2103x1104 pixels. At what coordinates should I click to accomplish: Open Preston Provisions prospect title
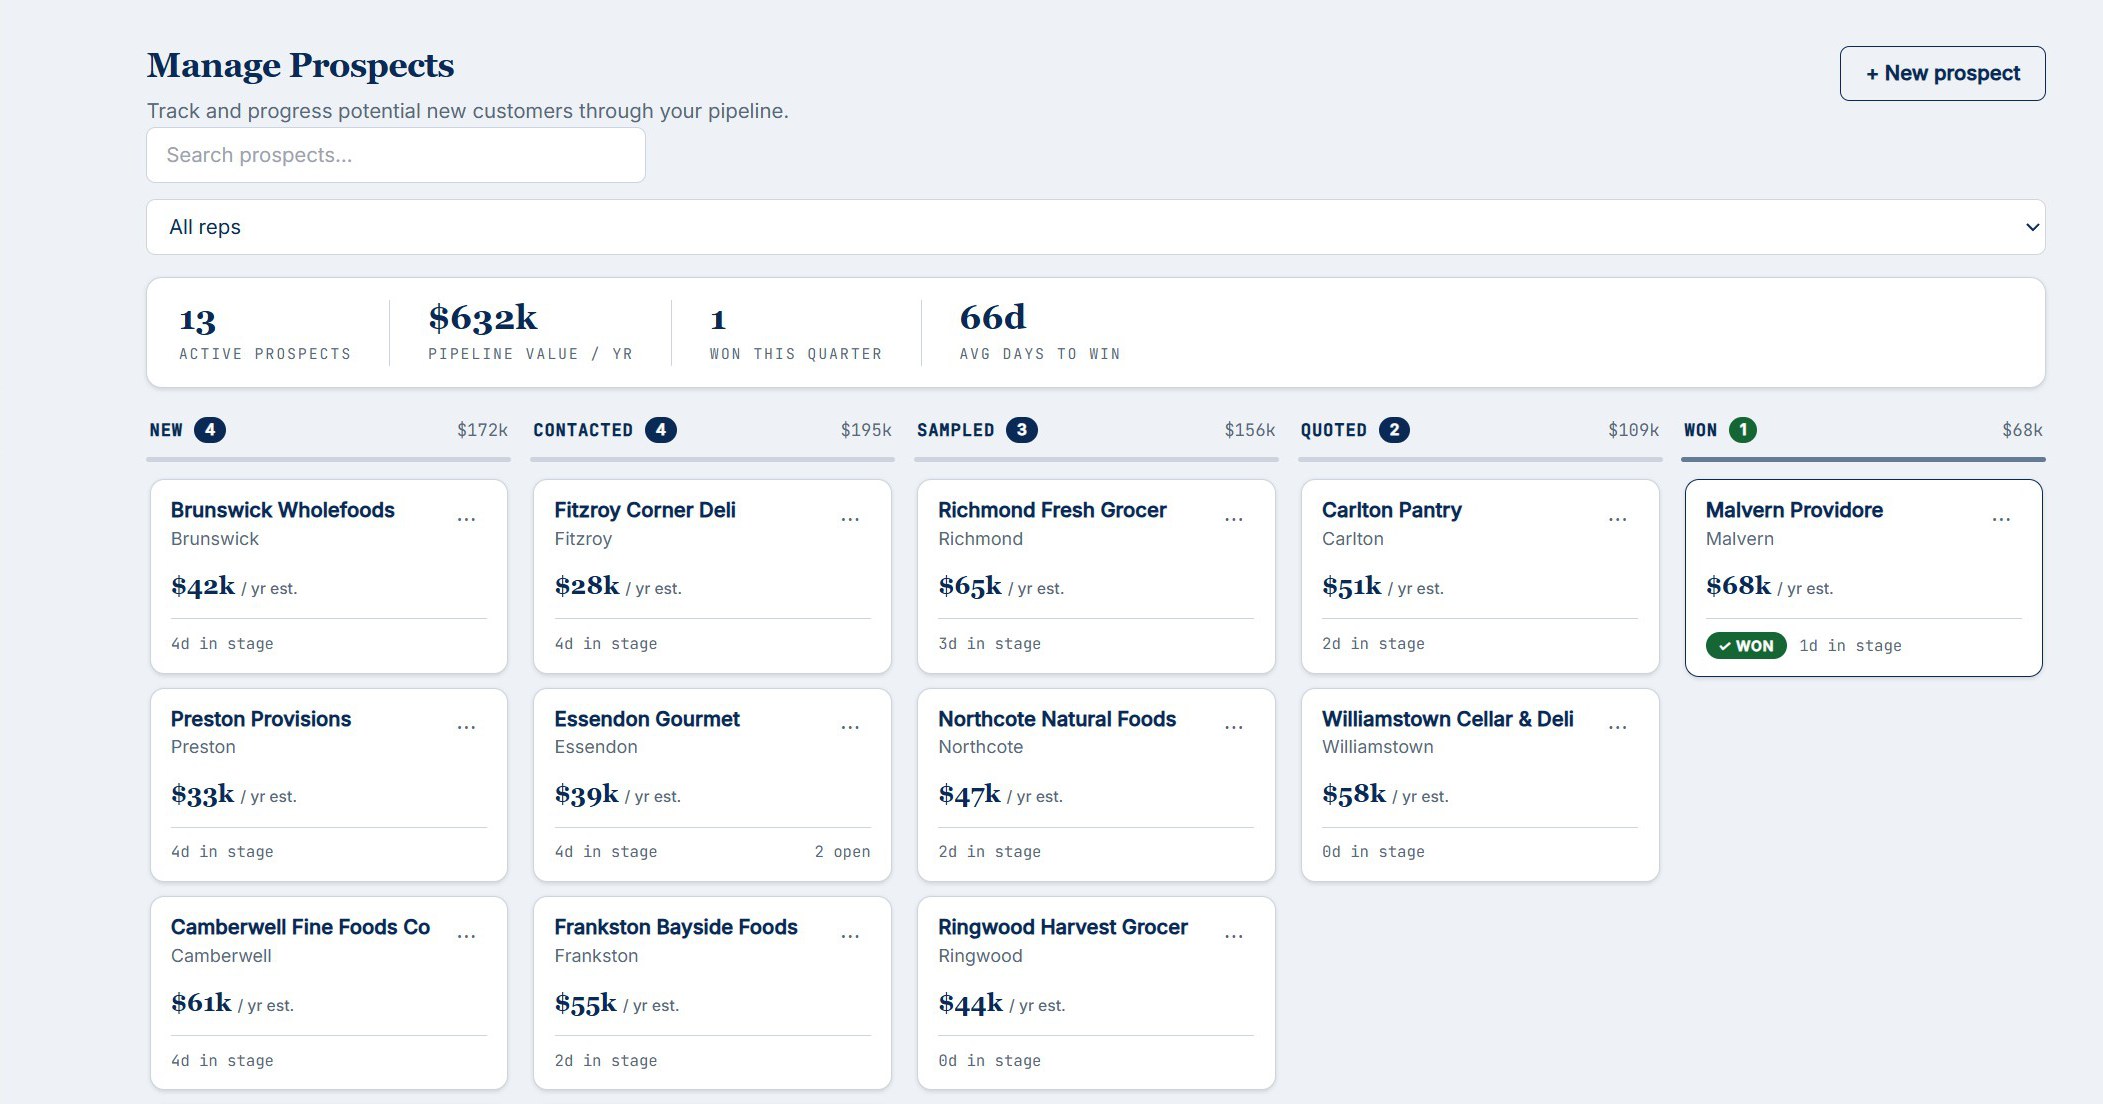tap(261, 719)
